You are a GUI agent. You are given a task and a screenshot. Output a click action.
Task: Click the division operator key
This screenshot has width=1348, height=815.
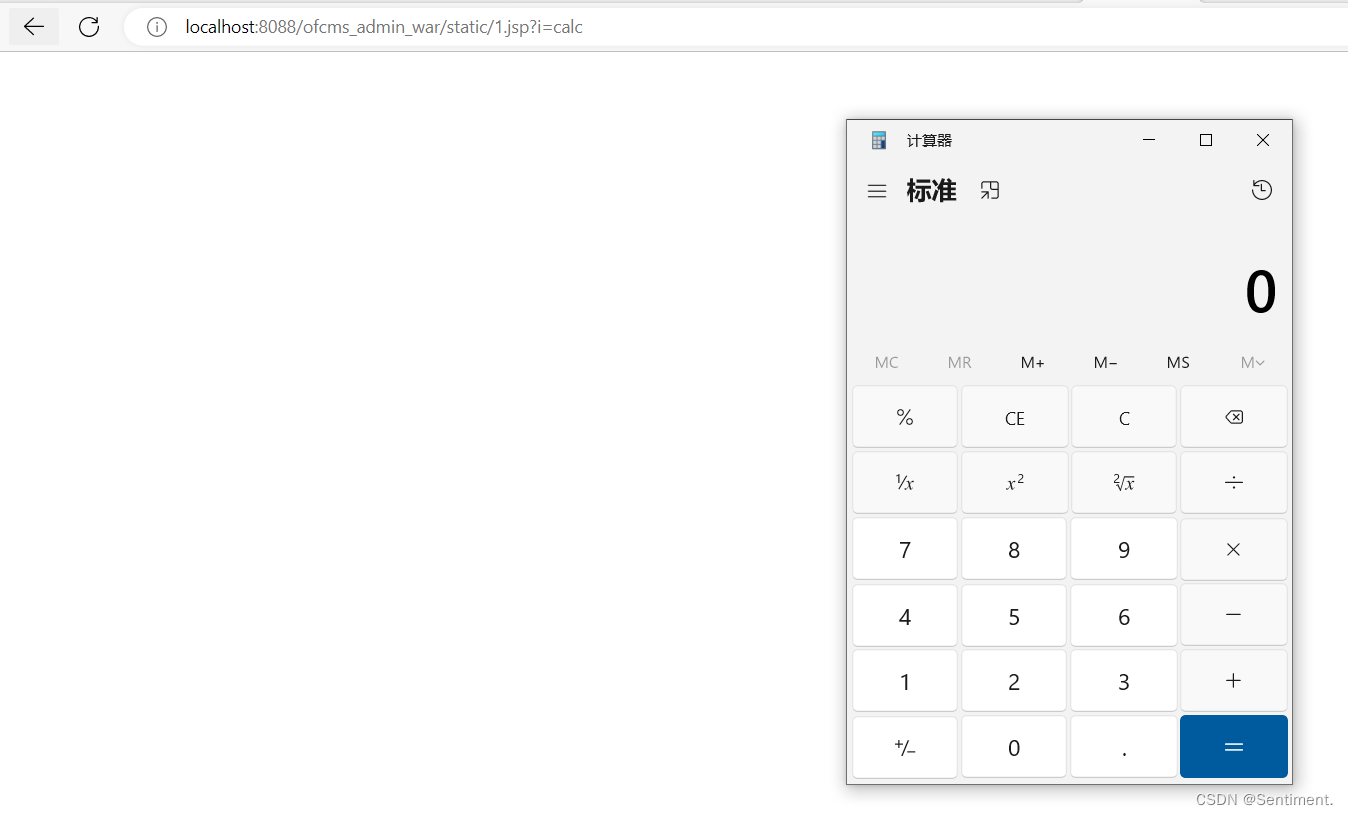[1234, 483]
